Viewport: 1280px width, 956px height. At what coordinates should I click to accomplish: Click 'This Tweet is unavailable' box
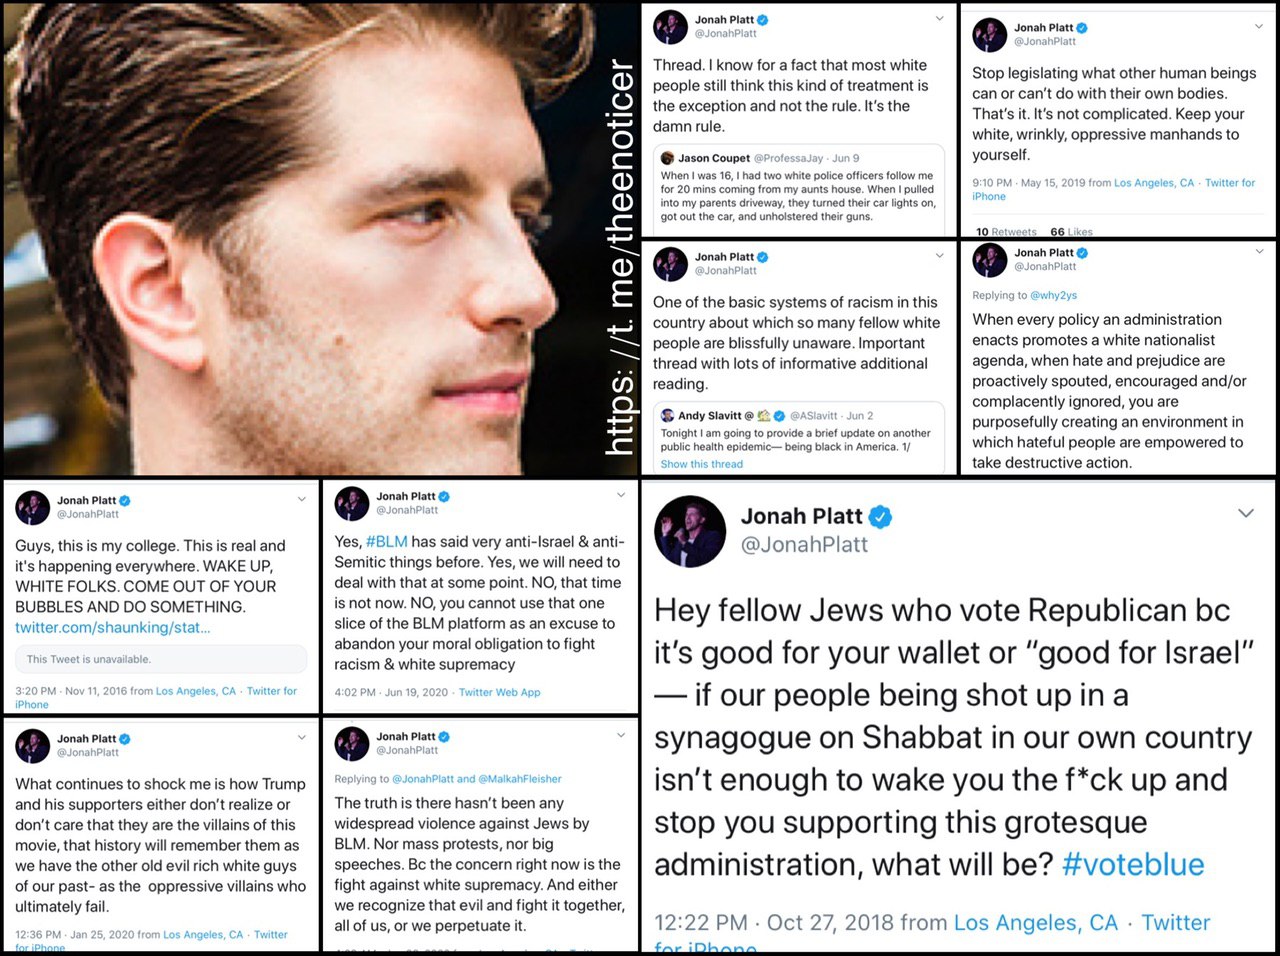[160, 659]
